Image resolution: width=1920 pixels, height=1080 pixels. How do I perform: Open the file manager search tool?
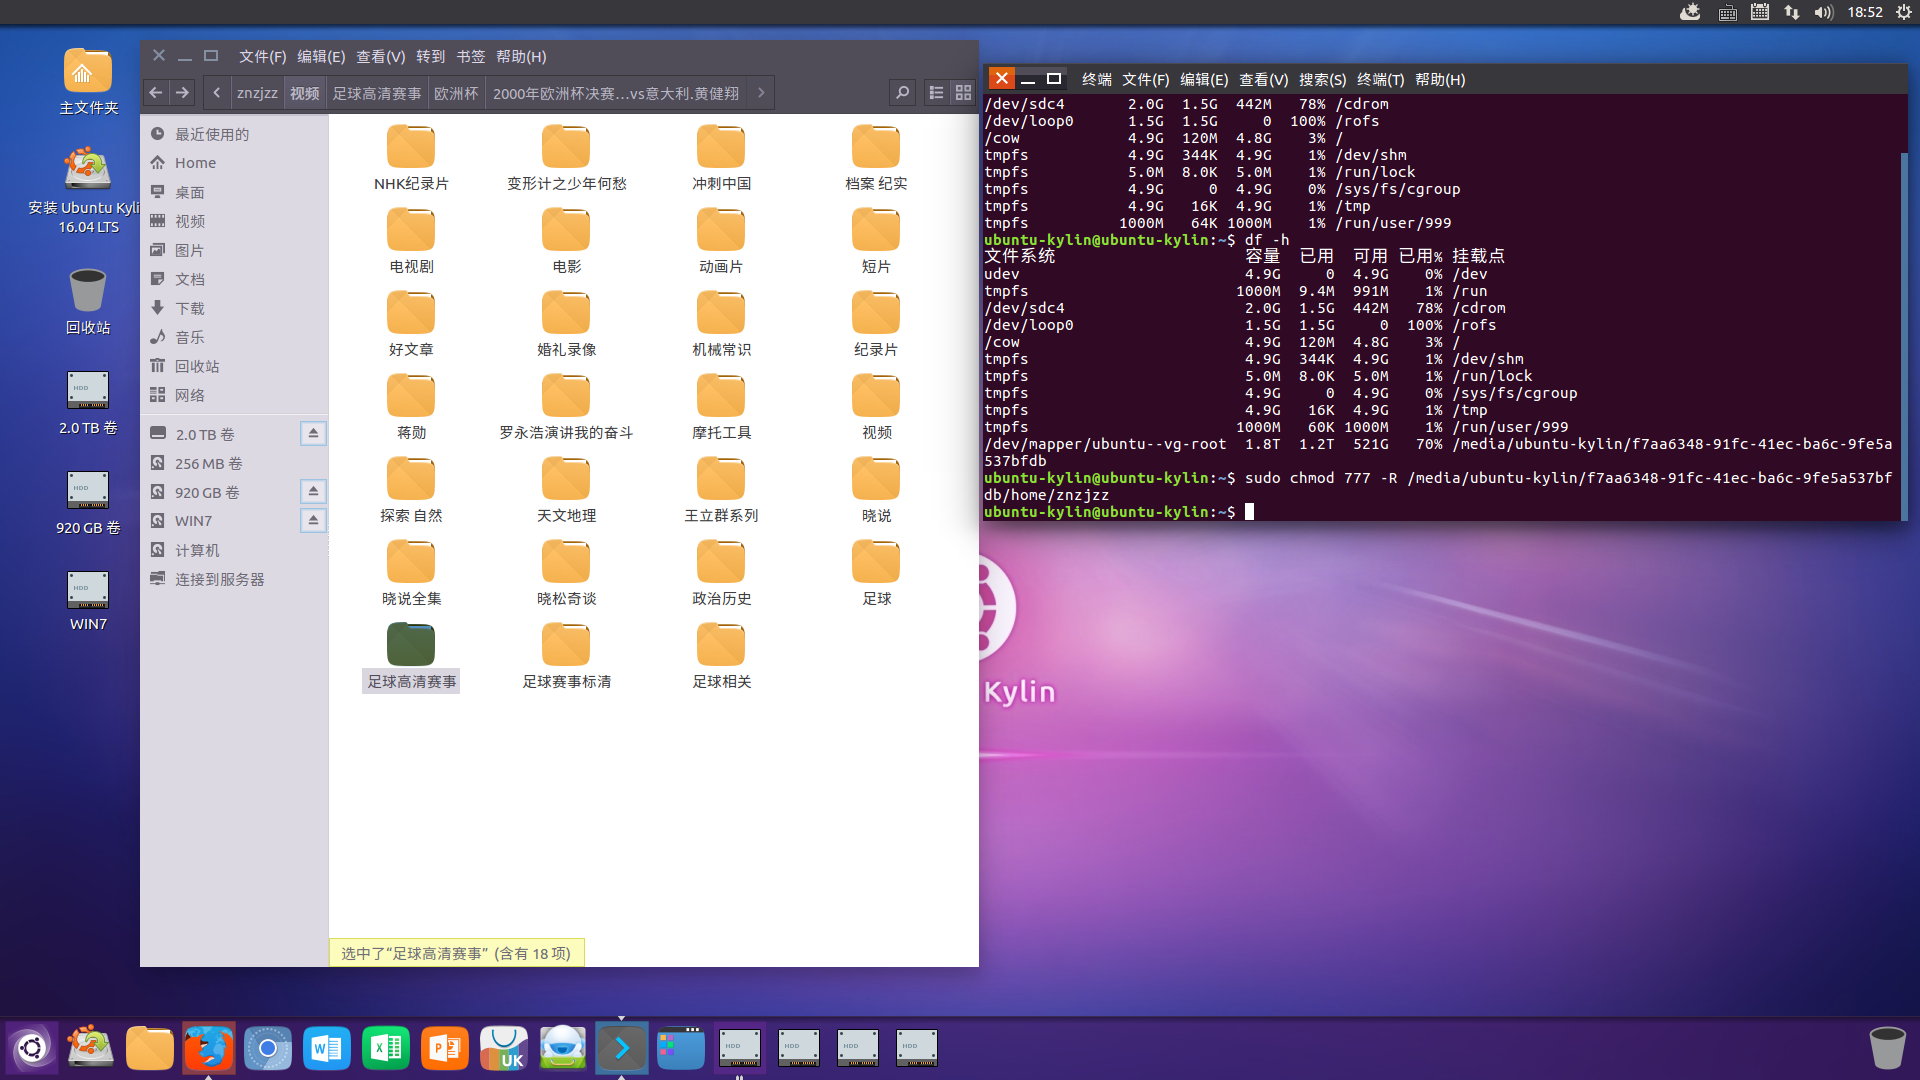pyautogui.click(x=902, y=93)
